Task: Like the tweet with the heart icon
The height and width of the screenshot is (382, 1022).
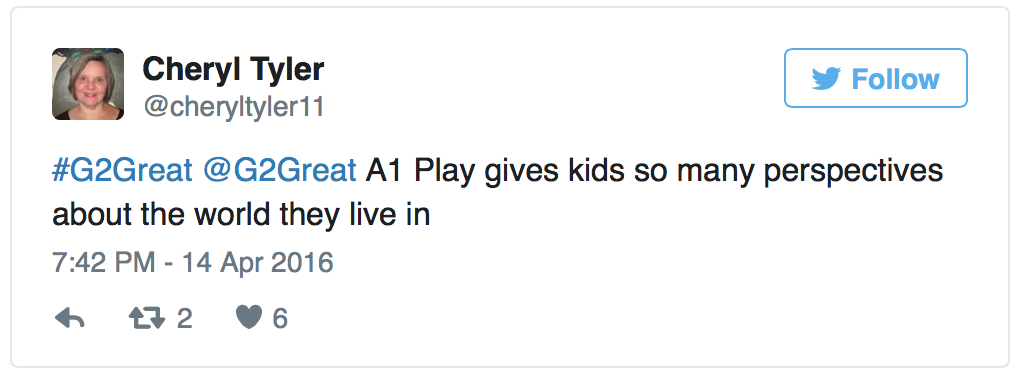Action: click(248, 318)
